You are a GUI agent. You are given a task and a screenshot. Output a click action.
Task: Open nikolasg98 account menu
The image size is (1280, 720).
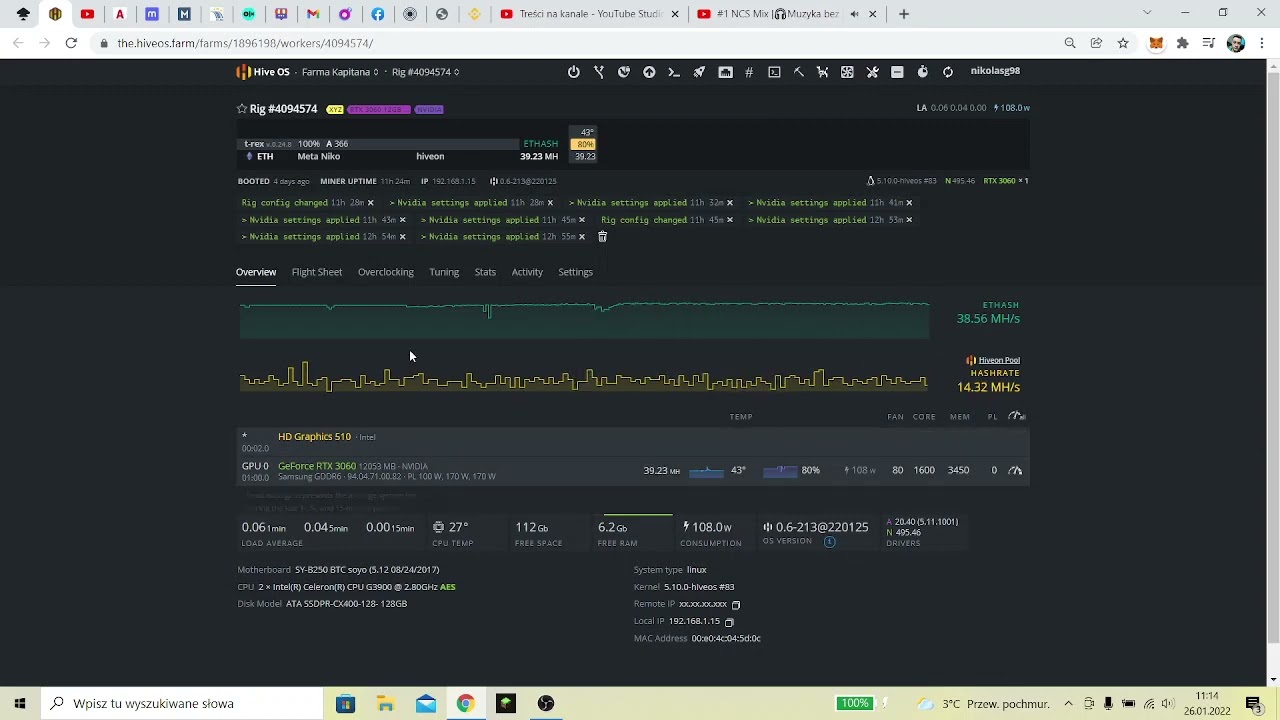pos(995,71)
